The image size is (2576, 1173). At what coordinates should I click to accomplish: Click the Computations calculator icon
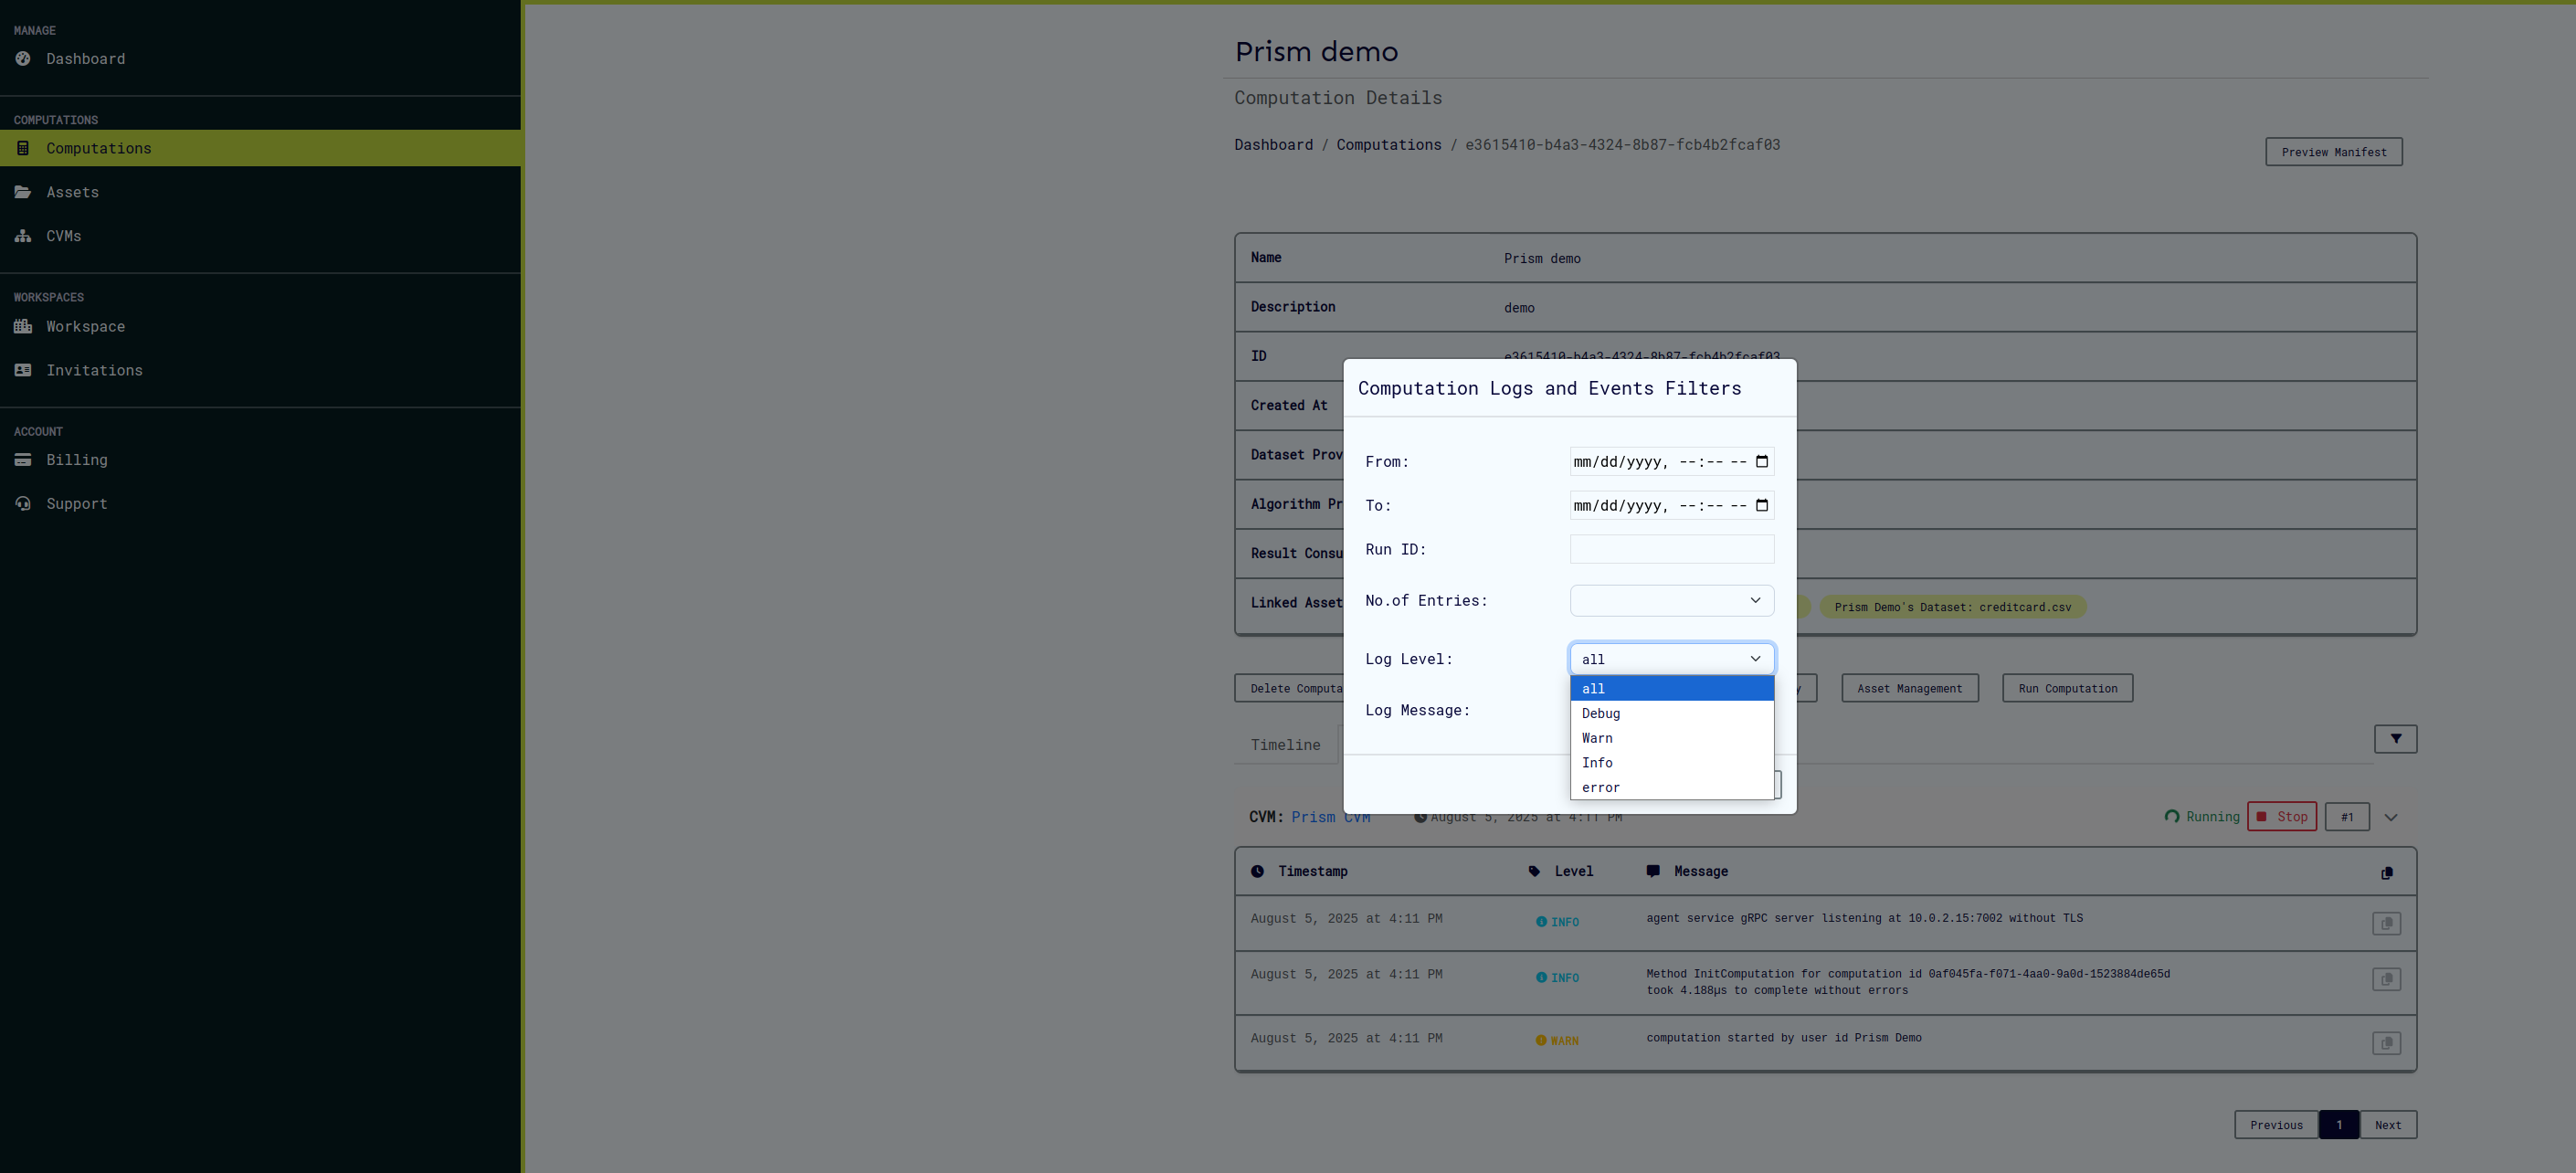click(23, 148)
